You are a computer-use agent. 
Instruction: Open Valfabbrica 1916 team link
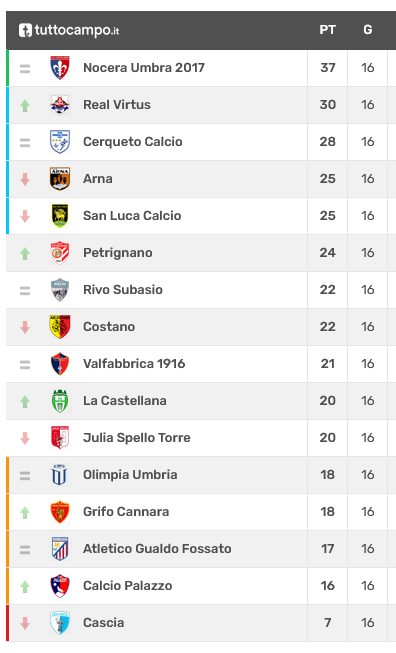pyautogui.click(x=134, y=364)
